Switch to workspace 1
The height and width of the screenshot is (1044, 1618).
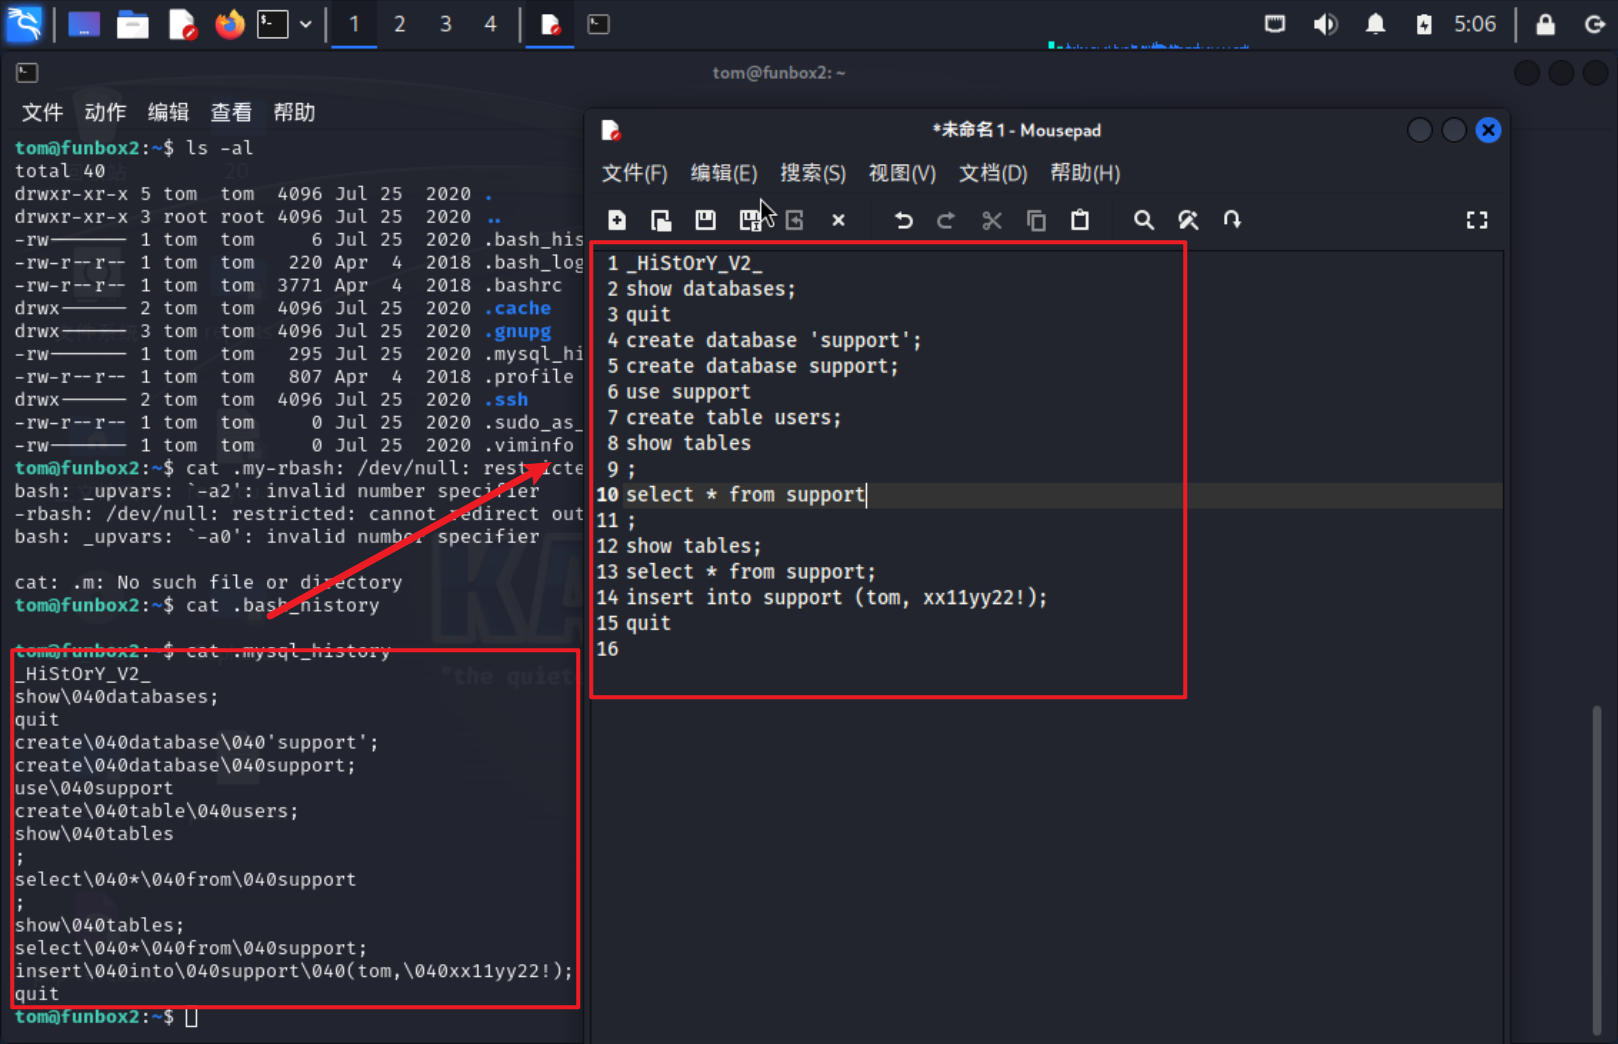coord(354,24)
